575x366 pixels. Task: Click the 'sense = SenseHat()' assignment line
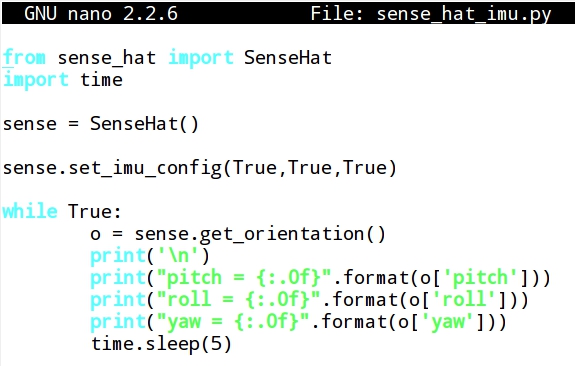pyautogui.click(x=101, y=124)
